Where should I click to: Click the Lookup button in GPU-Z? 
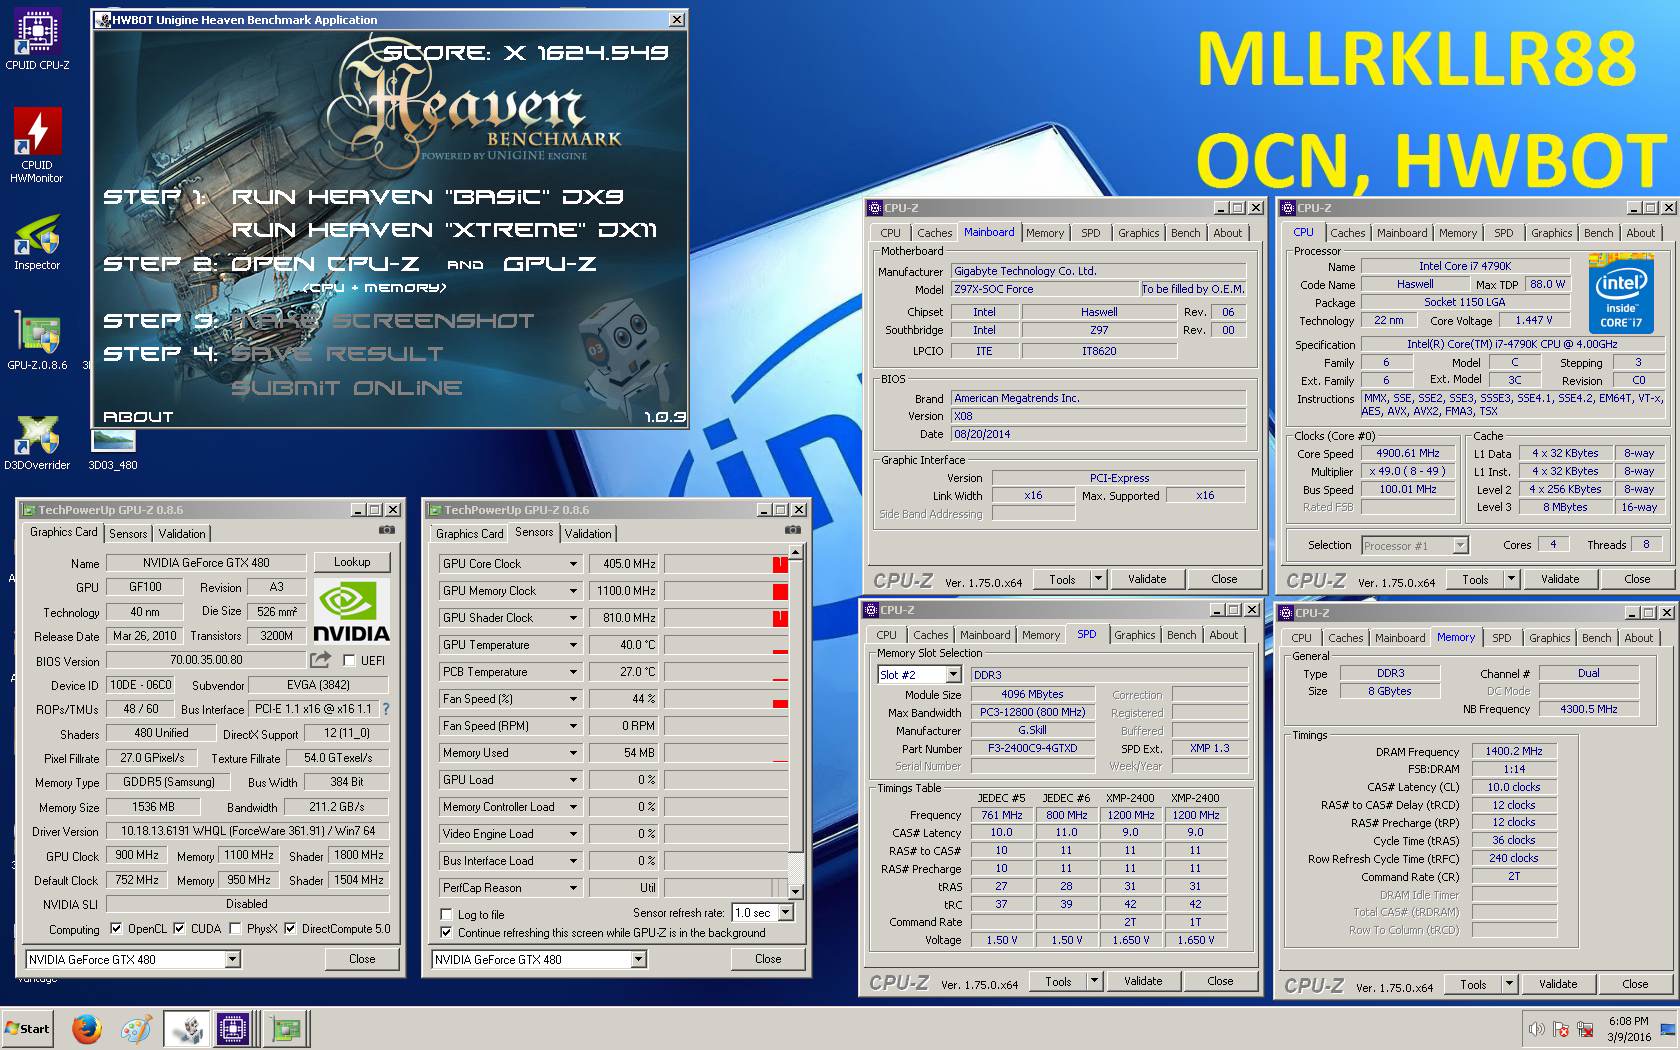coord(351,562)
